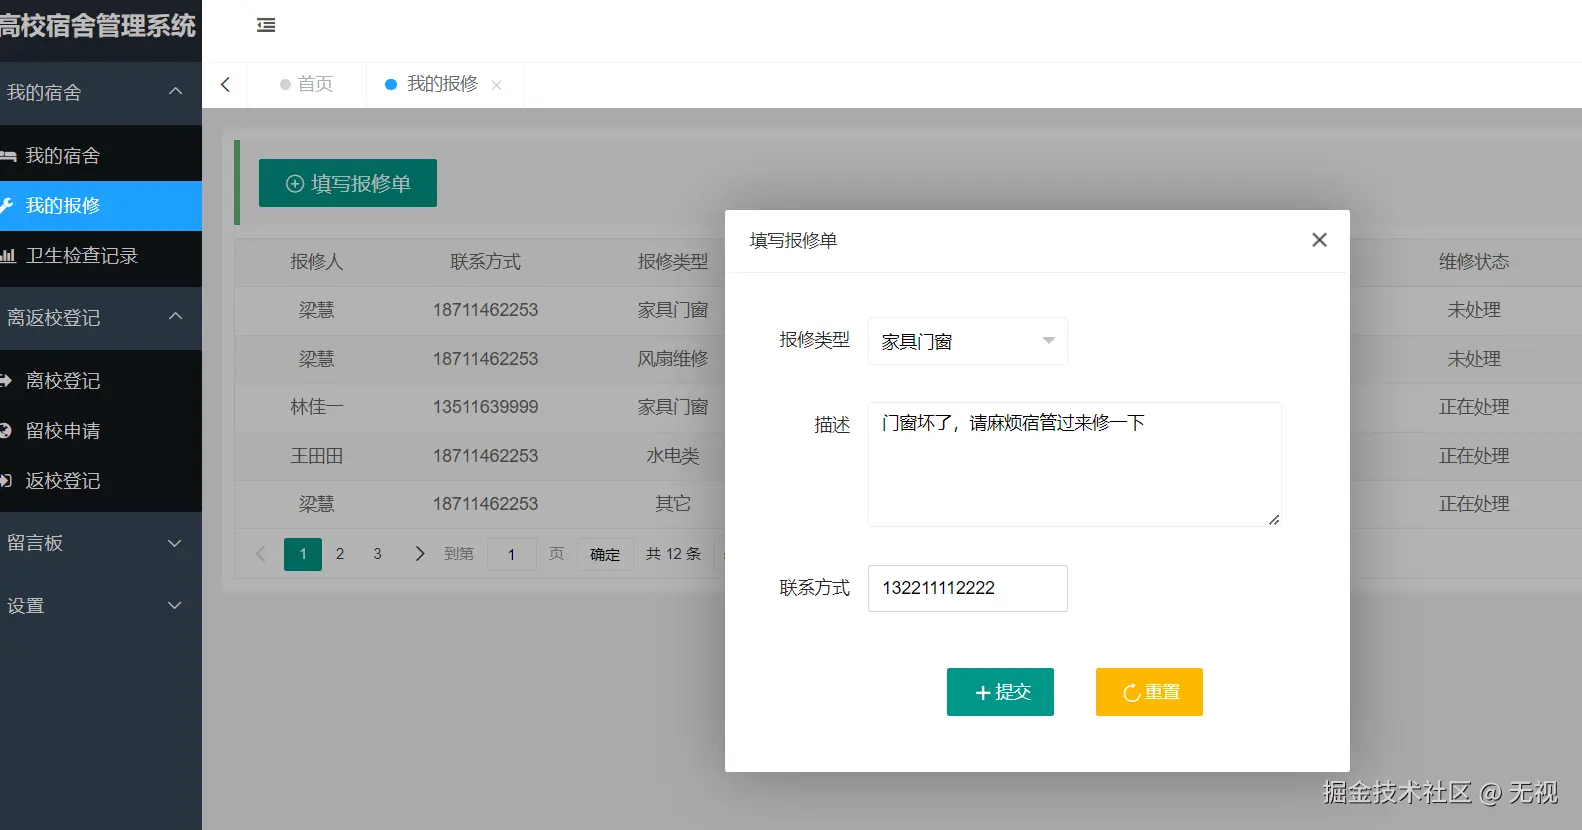
Task: Click the 联系方式 input field
Action: (x=967, y=588)
